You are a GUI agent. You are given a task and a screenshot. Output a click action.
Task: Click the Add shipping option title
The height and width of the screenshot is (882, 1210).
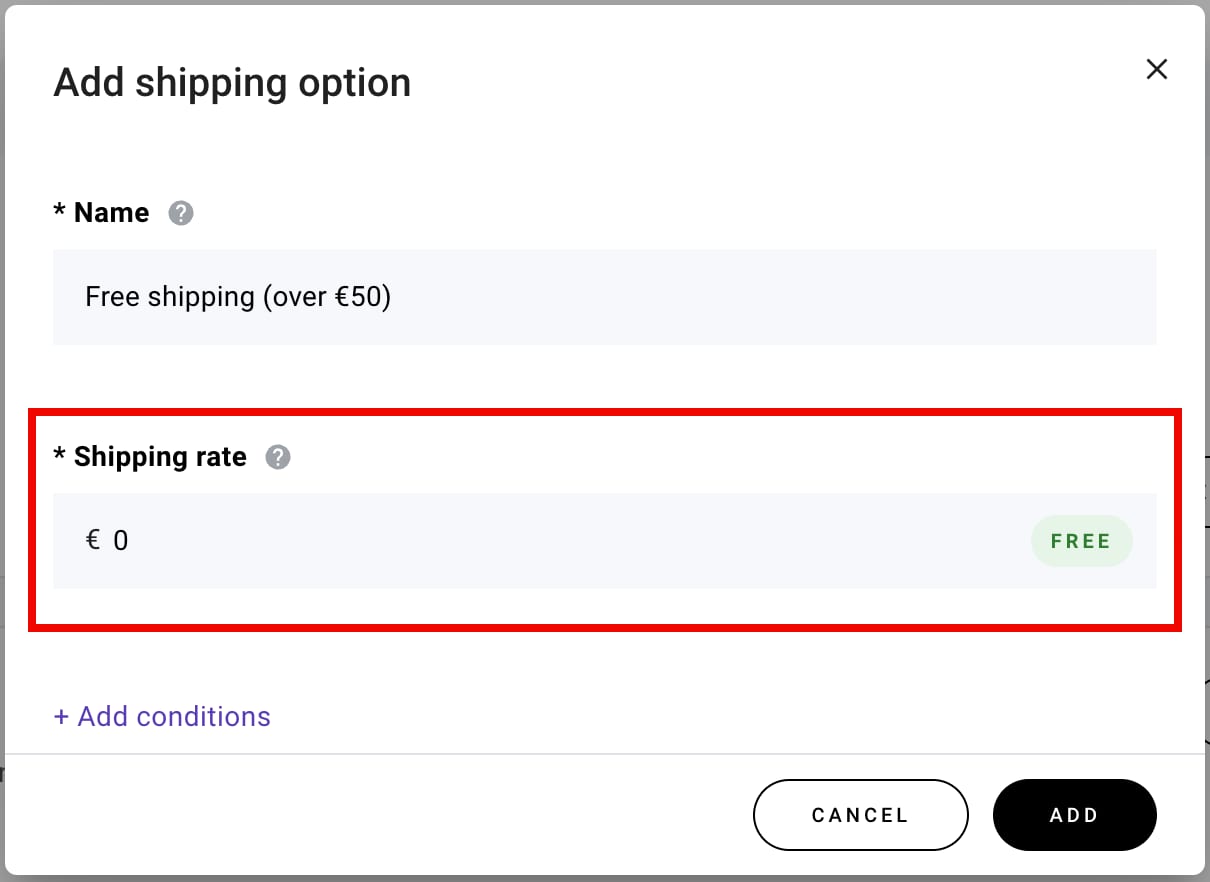232,82
